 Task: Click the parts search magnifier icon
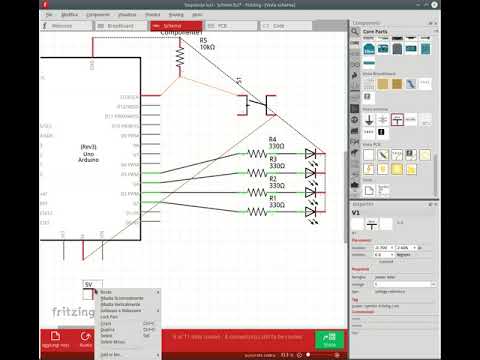[x=355, y=31]
